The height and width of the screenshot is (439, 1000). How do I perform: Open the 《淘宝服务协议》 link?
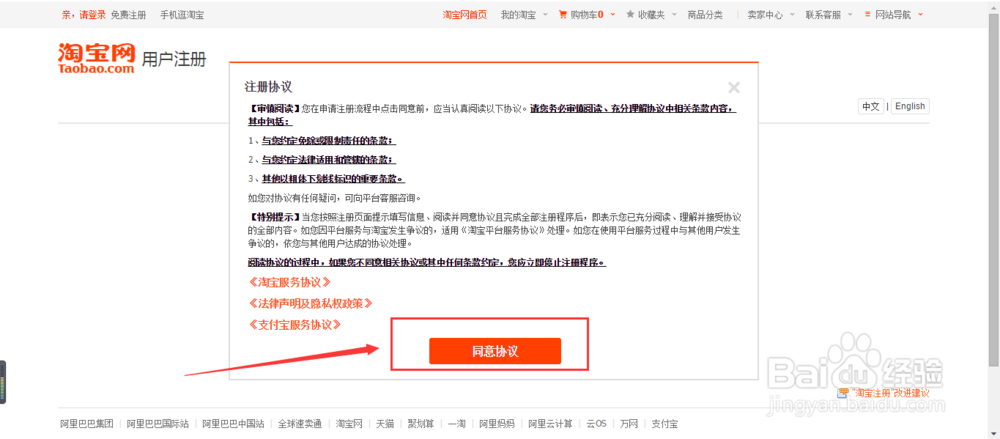click(x=290, y=281)
